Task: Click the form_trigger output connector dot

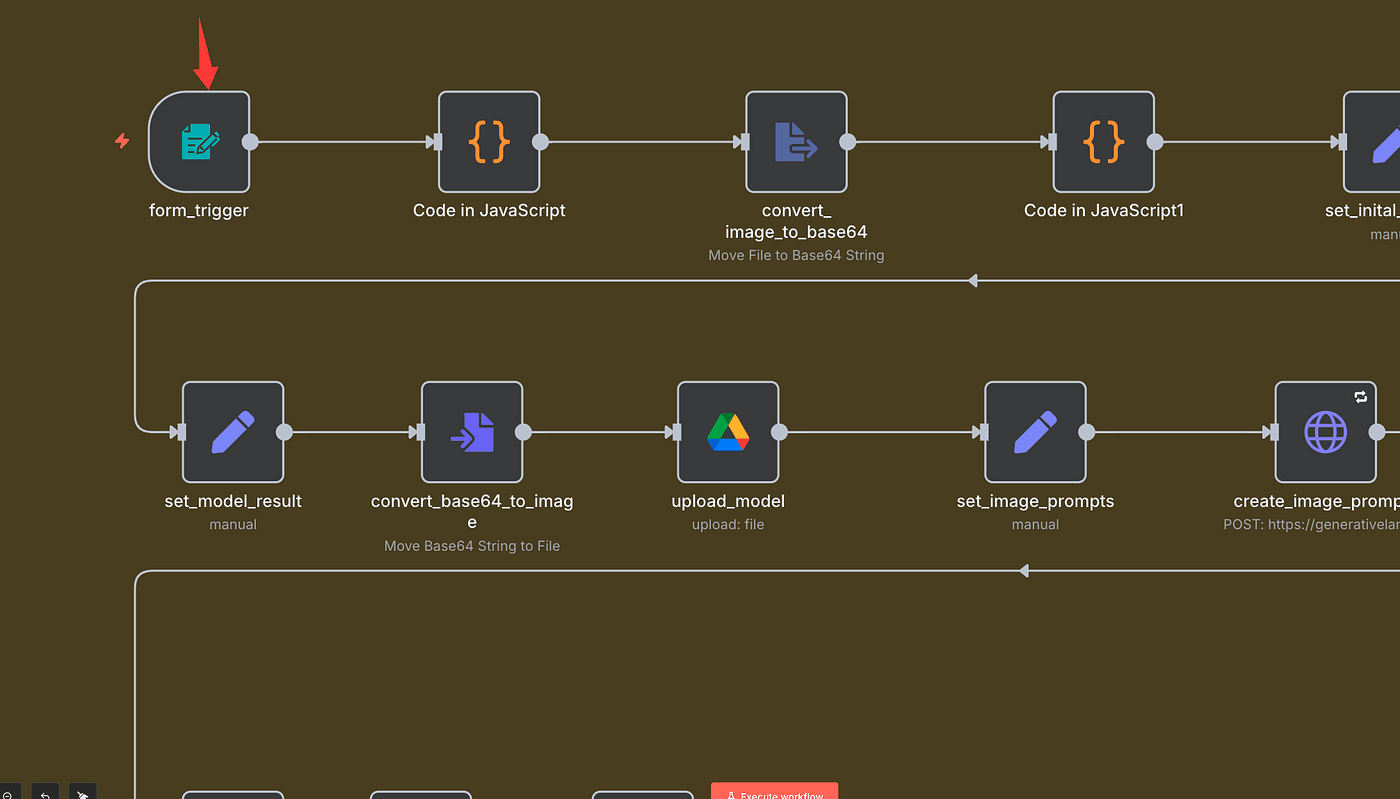Action: point(250,142)
